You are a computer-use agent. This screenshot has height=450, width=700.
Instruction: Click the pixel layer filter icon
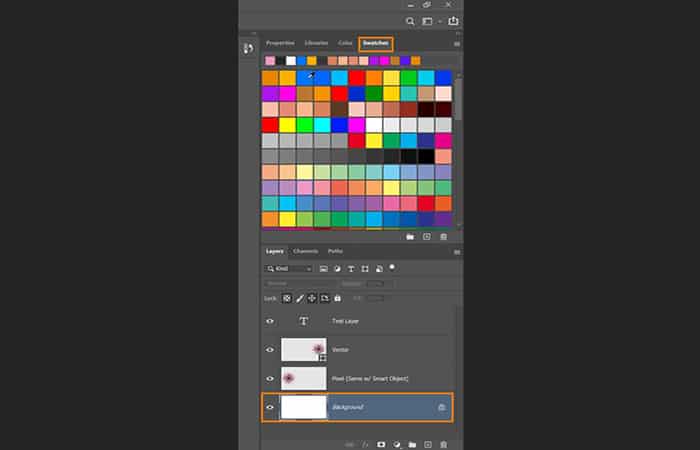[x=324, y=269]
